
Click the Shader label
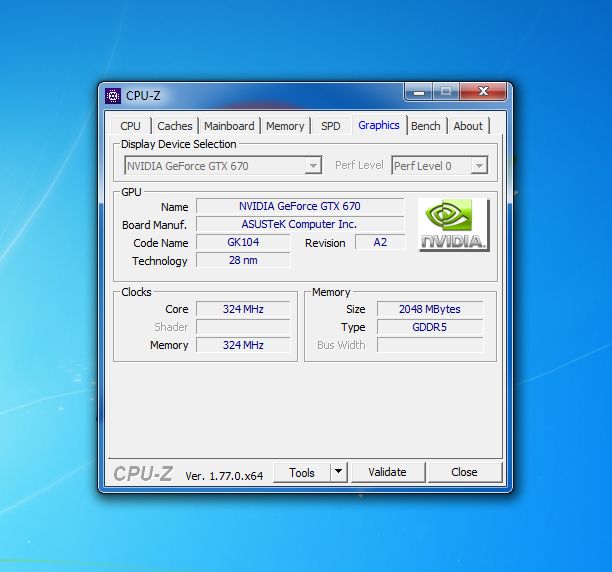point(171,327)
